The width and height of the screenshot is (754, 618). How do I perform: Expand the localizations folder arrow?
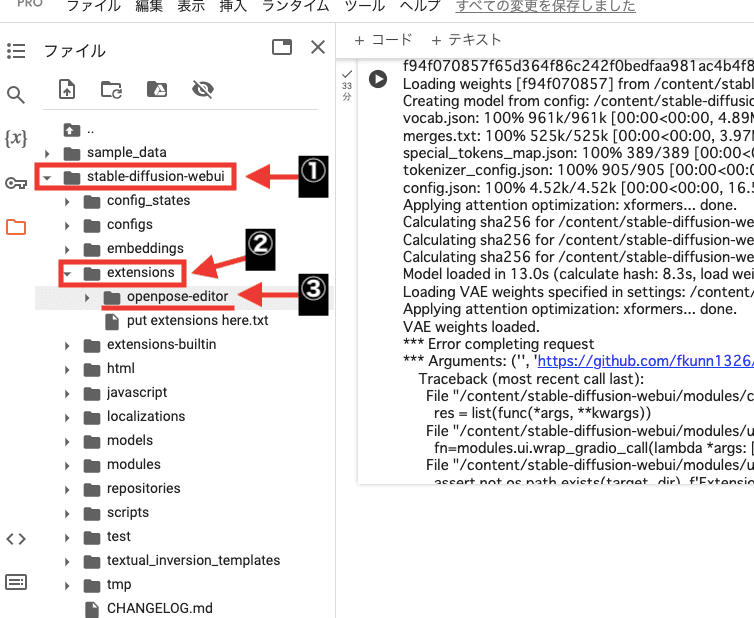pos(67,418)
